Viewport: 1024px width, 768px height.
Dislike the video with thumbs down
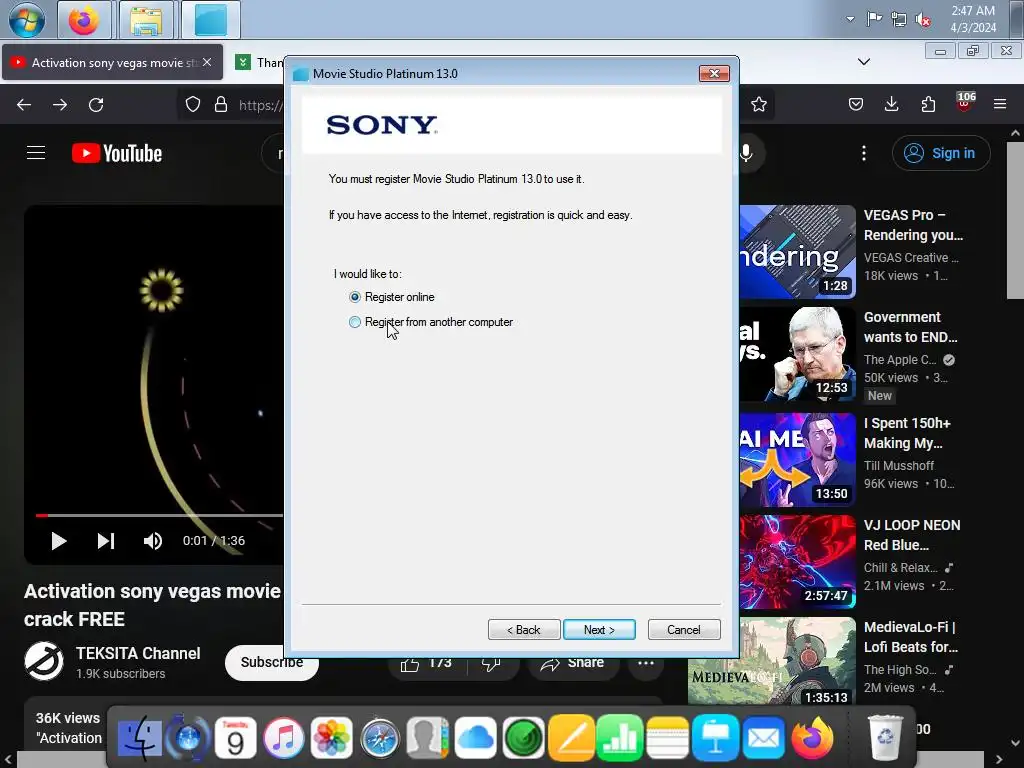point(491,664)
